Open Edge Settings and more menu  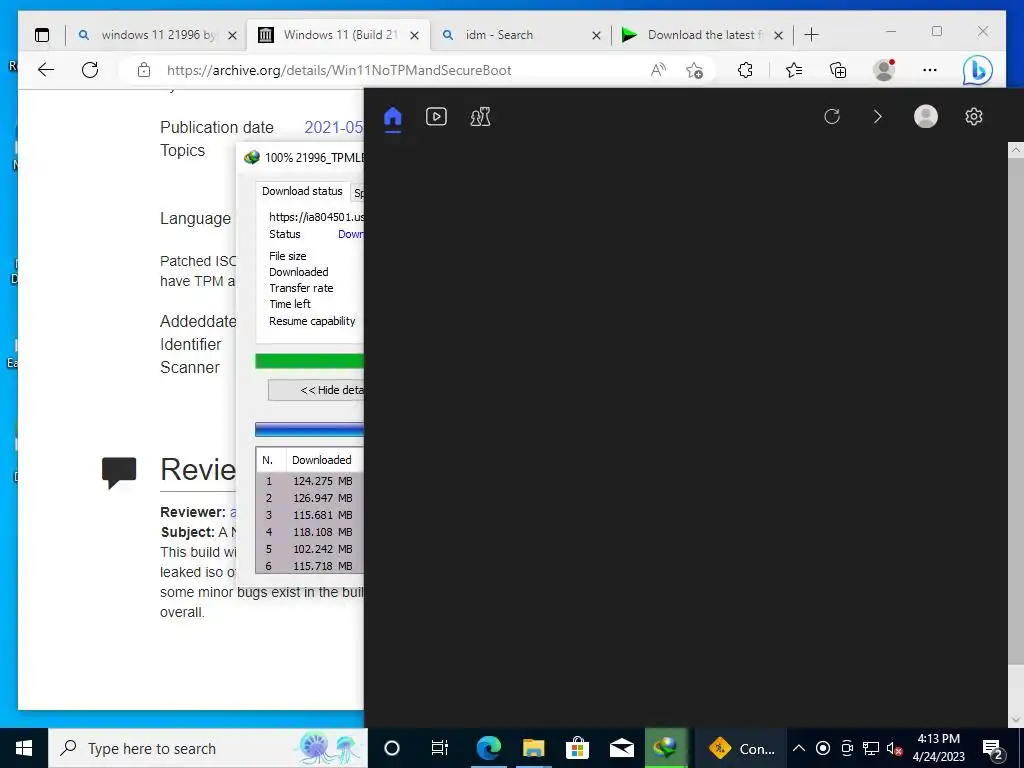pos(930,70)
